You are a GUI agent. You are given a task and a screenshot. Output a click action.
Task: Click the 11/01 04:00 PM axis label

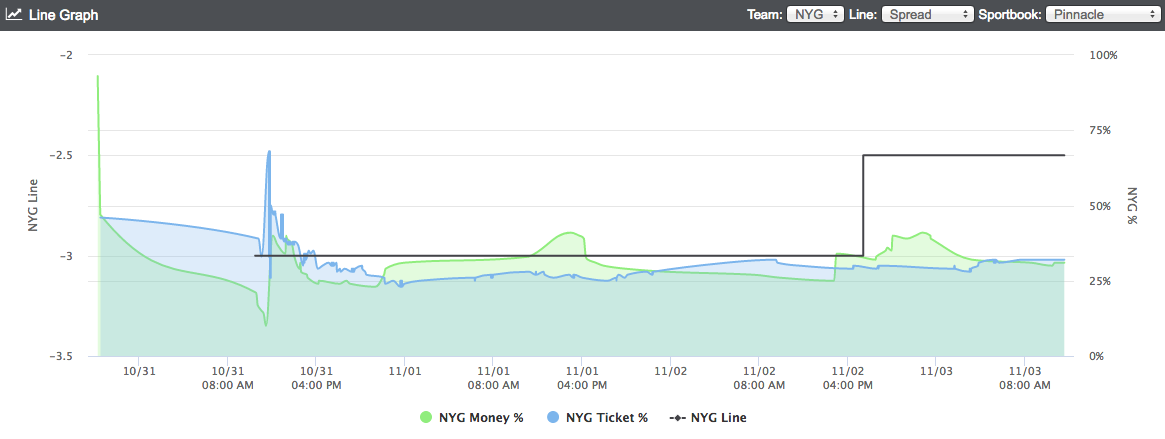click(582, 377)
